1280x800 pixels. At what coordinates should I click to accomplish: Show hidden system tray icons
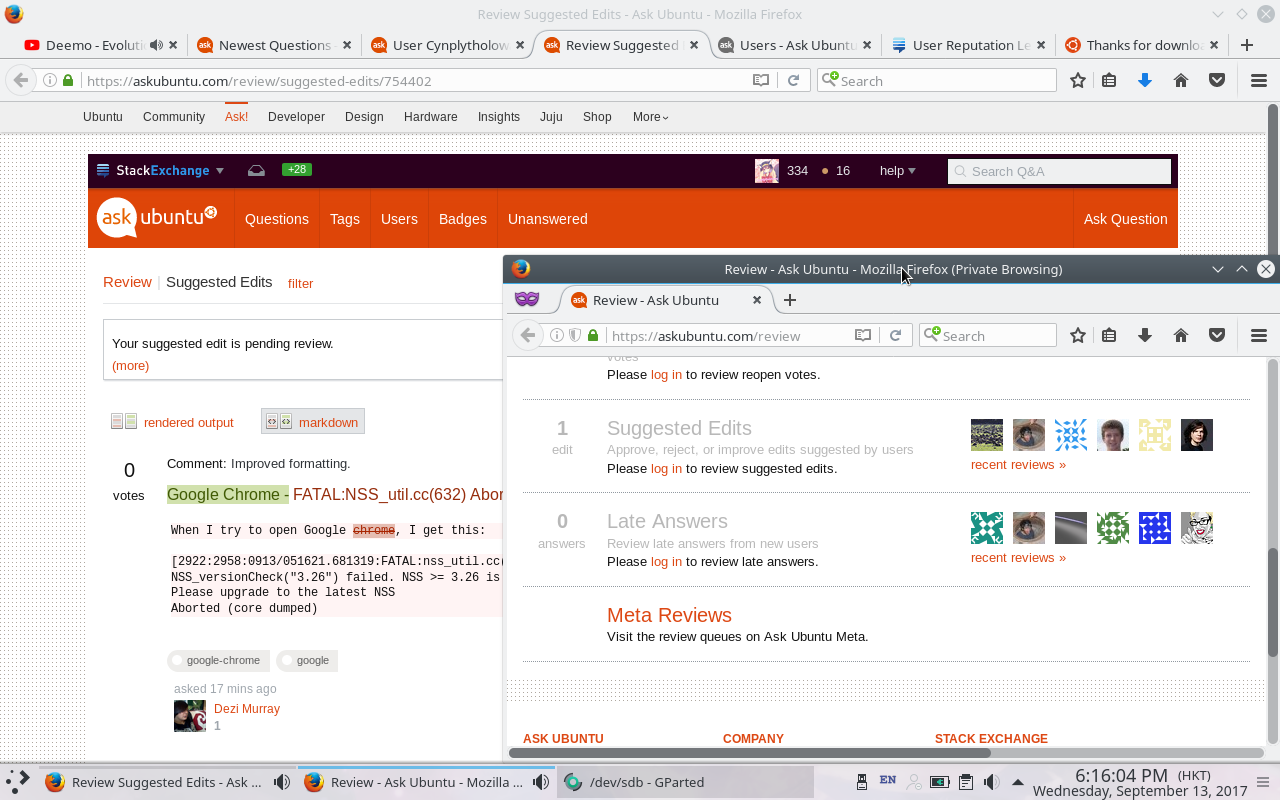(1017, 782)
